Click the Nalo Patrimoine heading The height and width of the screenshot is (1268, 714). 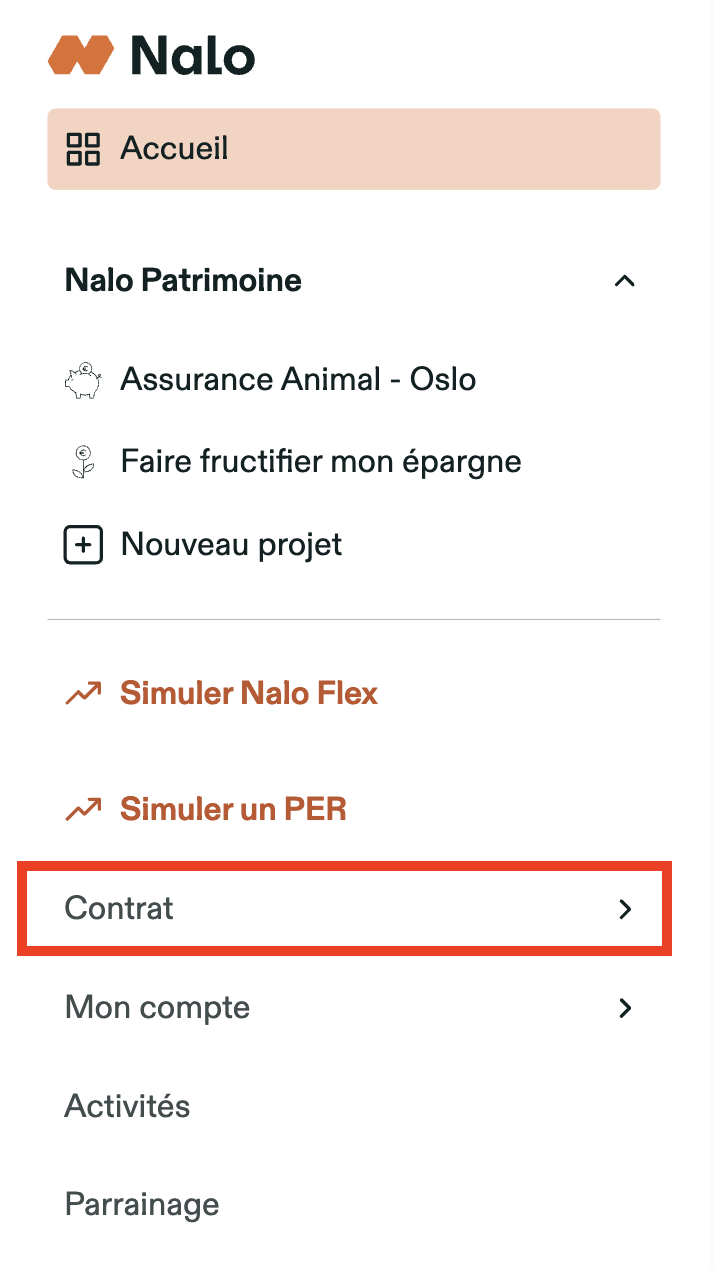183,281
